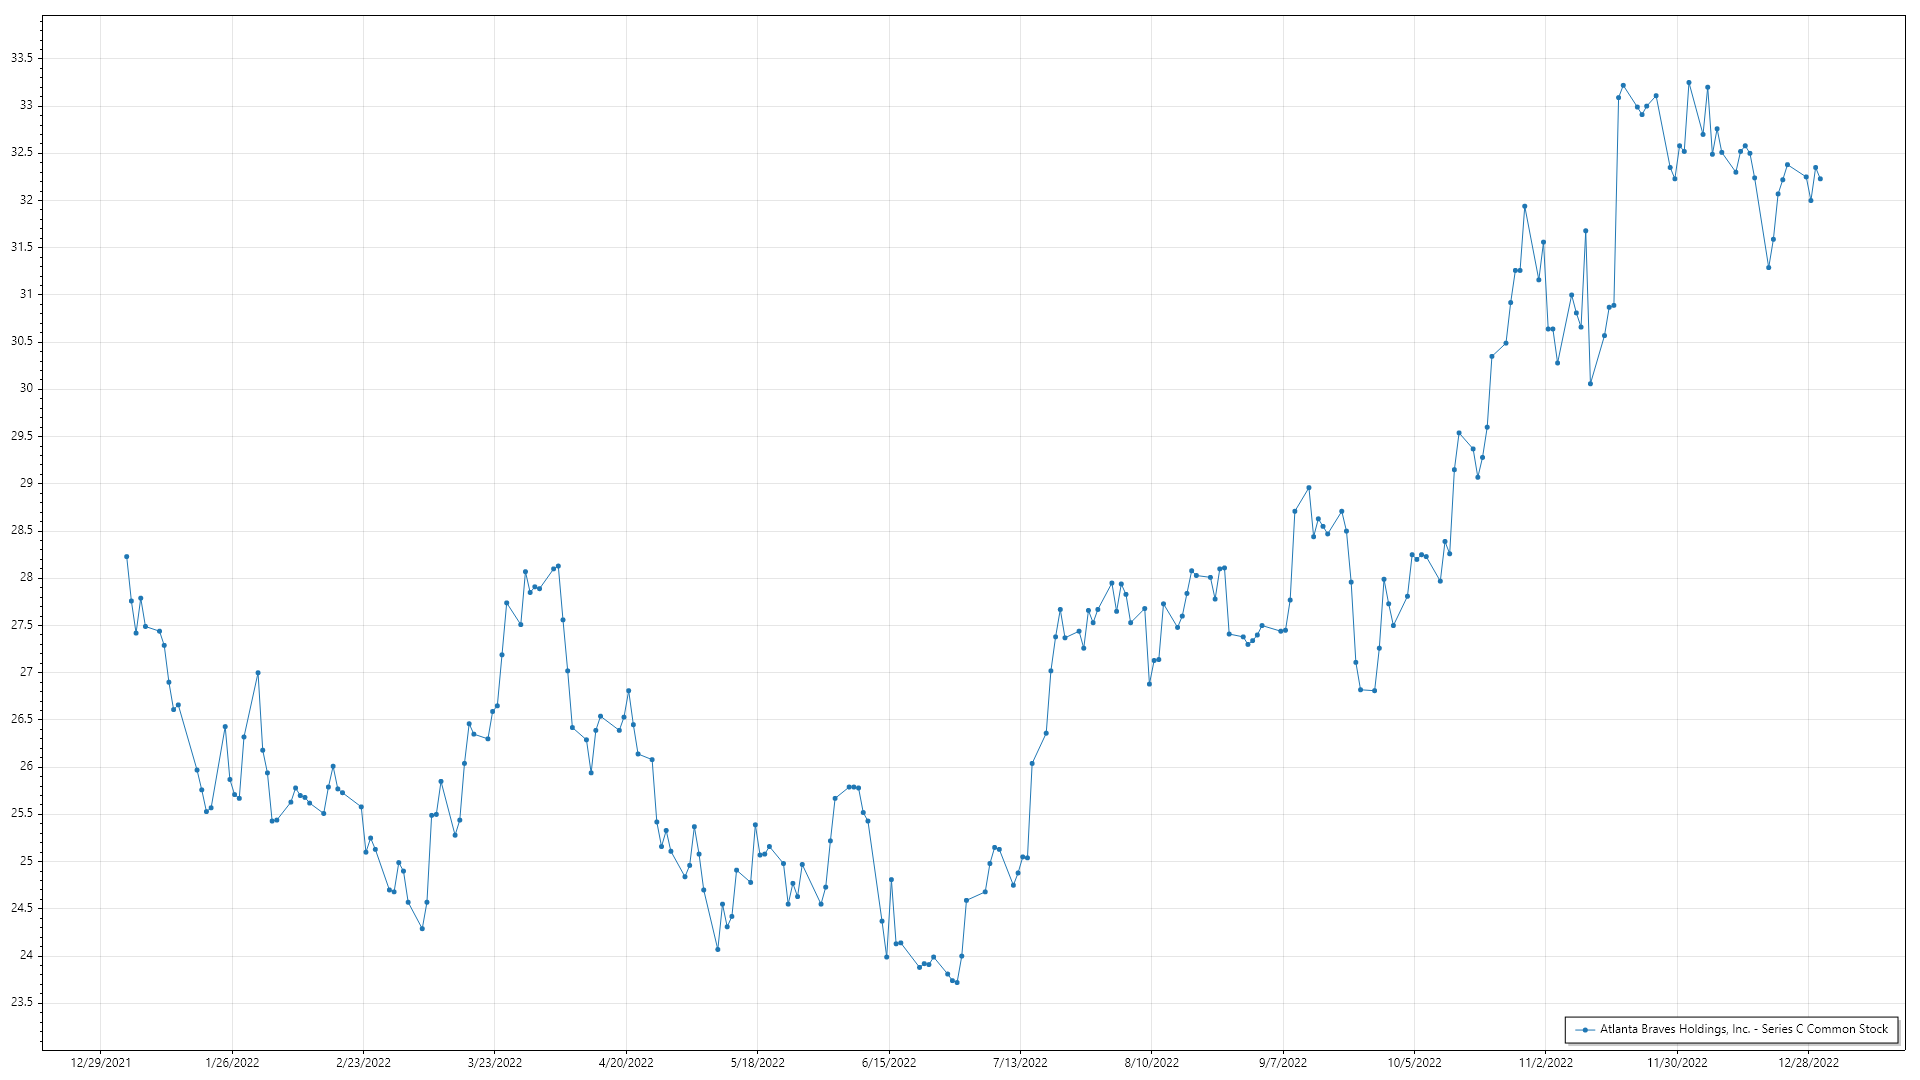The image size is (1920, 1080).
Task: Click the 3/23/2022 x-axis date label
Action: tap(495, 1063)
